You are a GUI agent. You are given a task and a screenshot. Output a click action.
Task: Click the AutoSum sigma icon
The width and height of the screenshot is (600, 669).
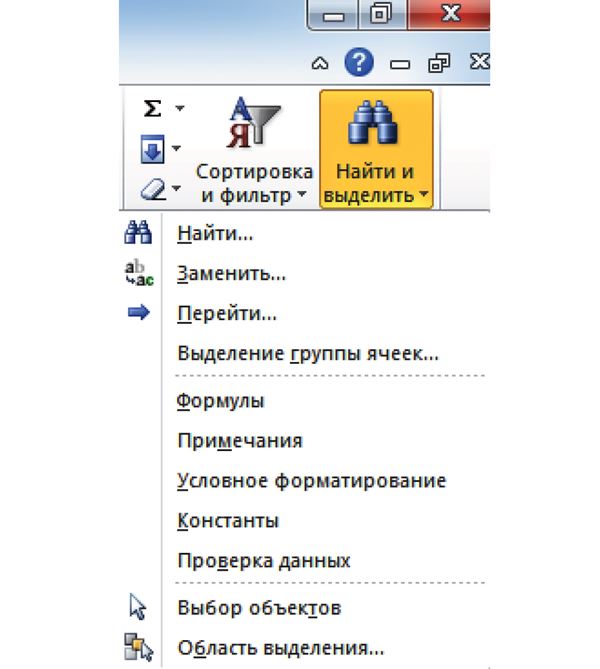click(x=152, y=108)
